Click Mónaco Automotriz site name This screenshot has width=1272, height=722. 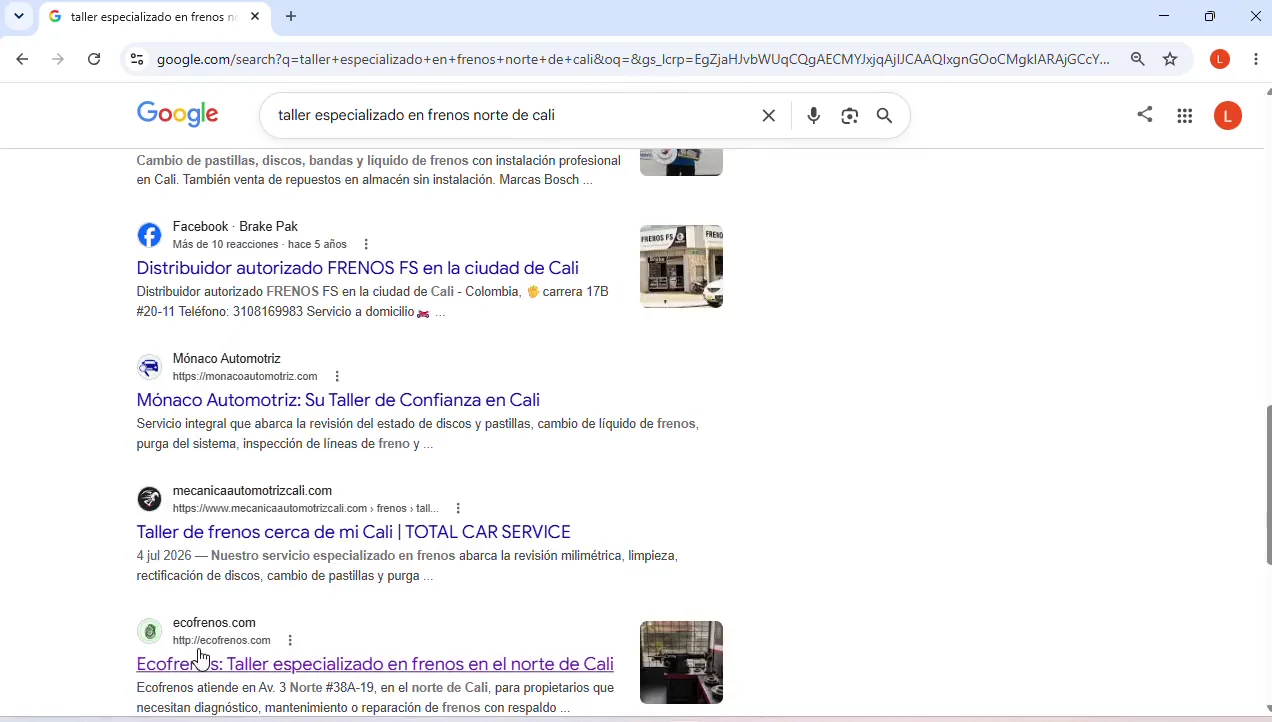click(x=227, y=359)
